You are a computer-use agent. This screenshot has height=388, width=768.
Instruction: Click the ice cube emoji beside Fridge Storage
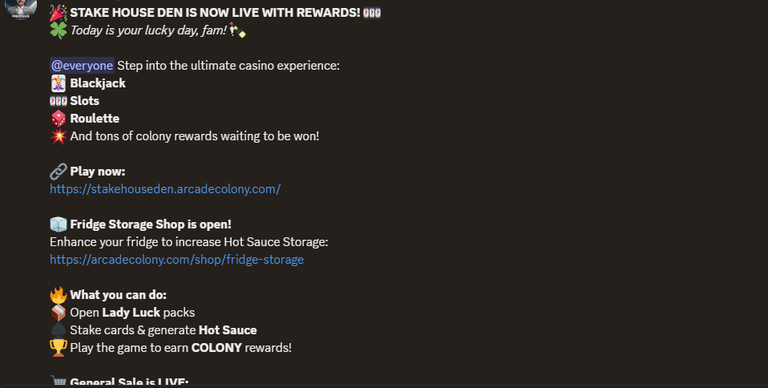tap(58, 224)
